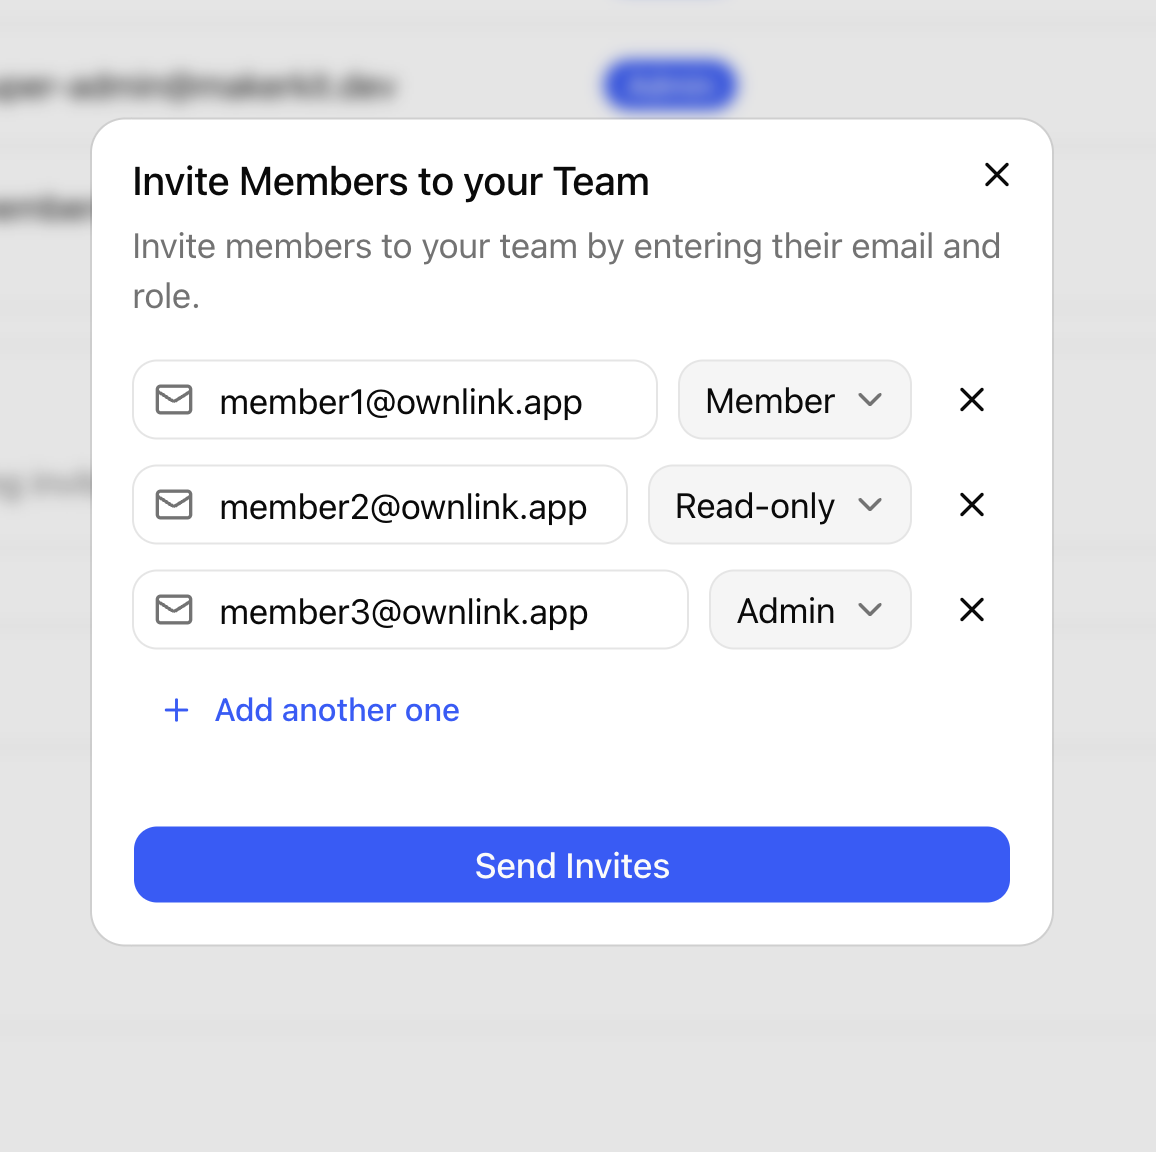Click the envelope icon beside member2 email
The height and width of the screenshot is (1152, 1156).
pos(174,505)
